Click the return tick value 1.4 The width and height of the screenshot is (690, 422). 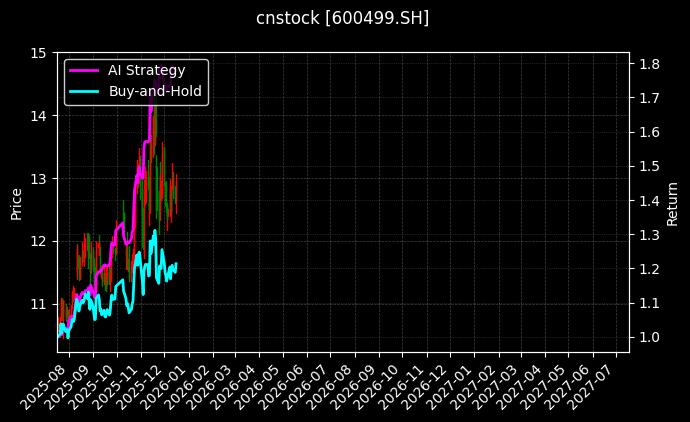[x=650, y=201]
